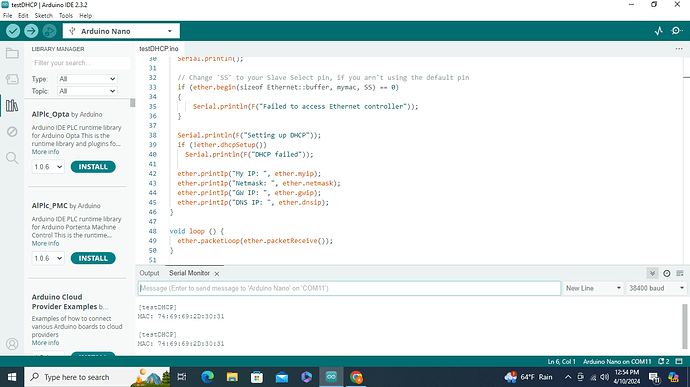Open More info for AlPlc_PMC
The image size is (690, 387).
(x=45, y=243)
